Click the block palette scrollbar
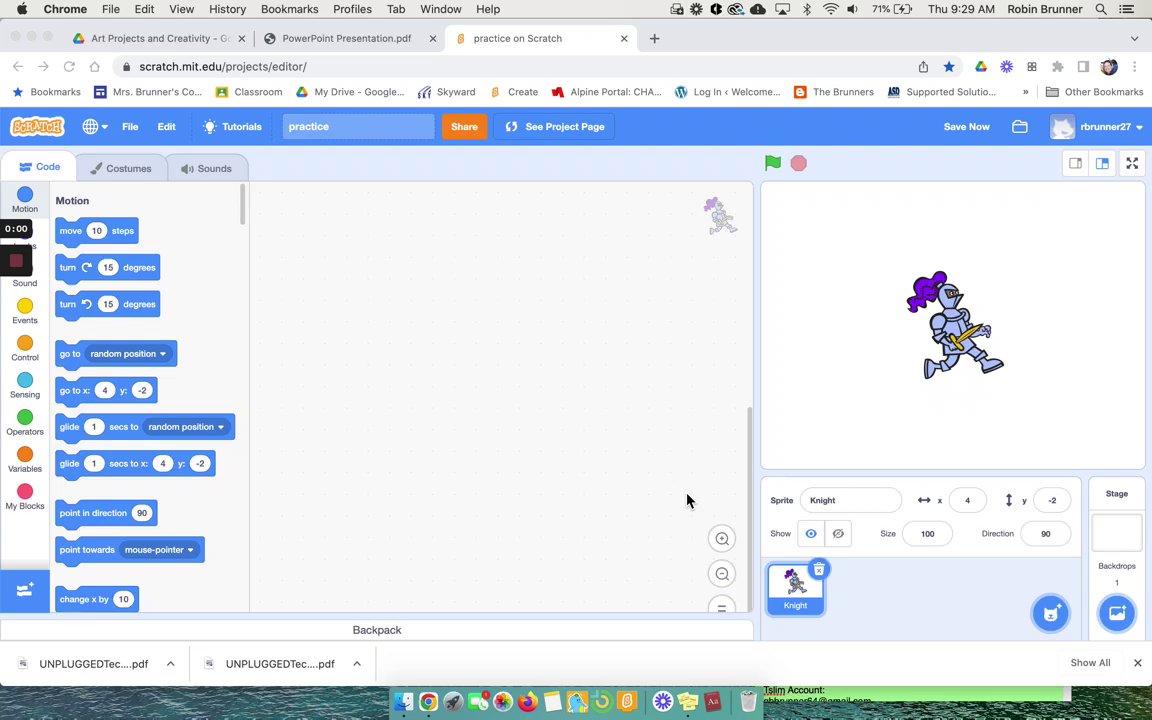The width and height of the screenshot is (1152, 720). (242, 204)
